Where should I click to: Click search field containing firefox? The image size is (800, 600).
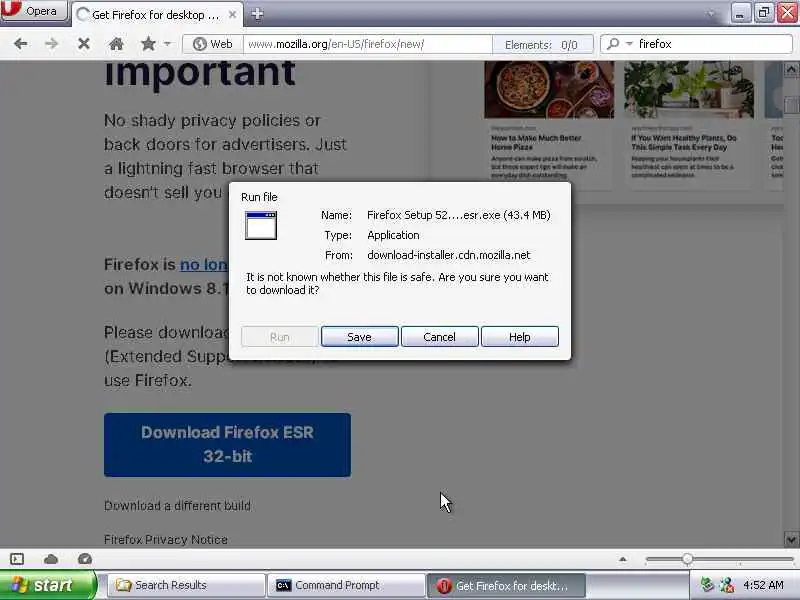click(713, 44)
